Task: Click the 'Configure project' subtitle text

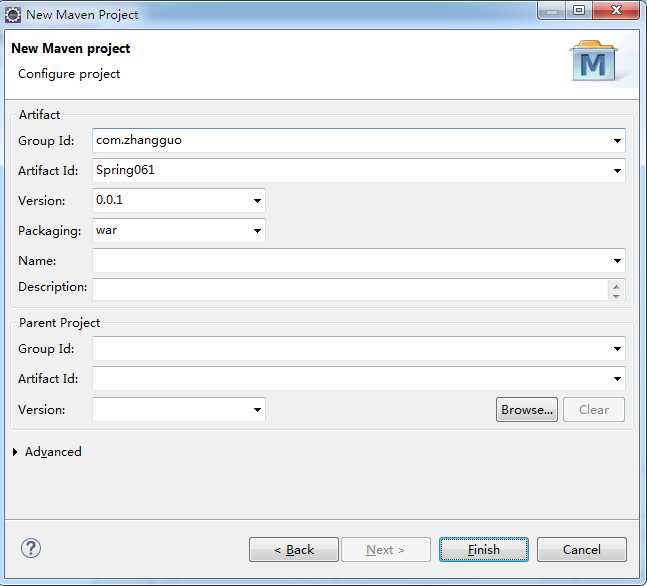Action: point(69,74)
